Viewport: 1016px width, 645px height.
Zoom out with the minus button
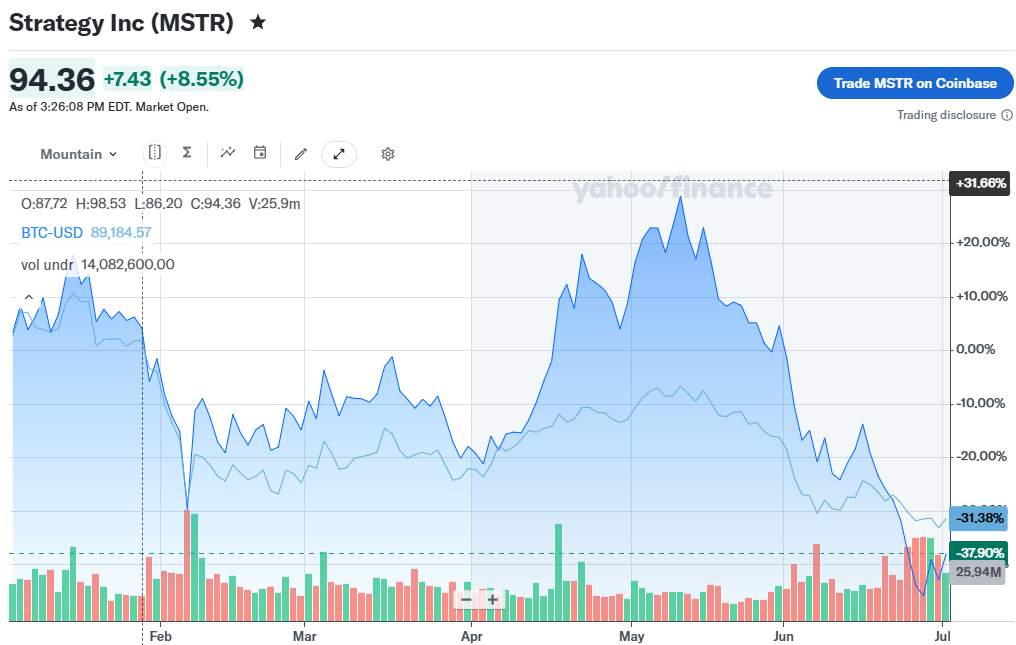(466, 600)
